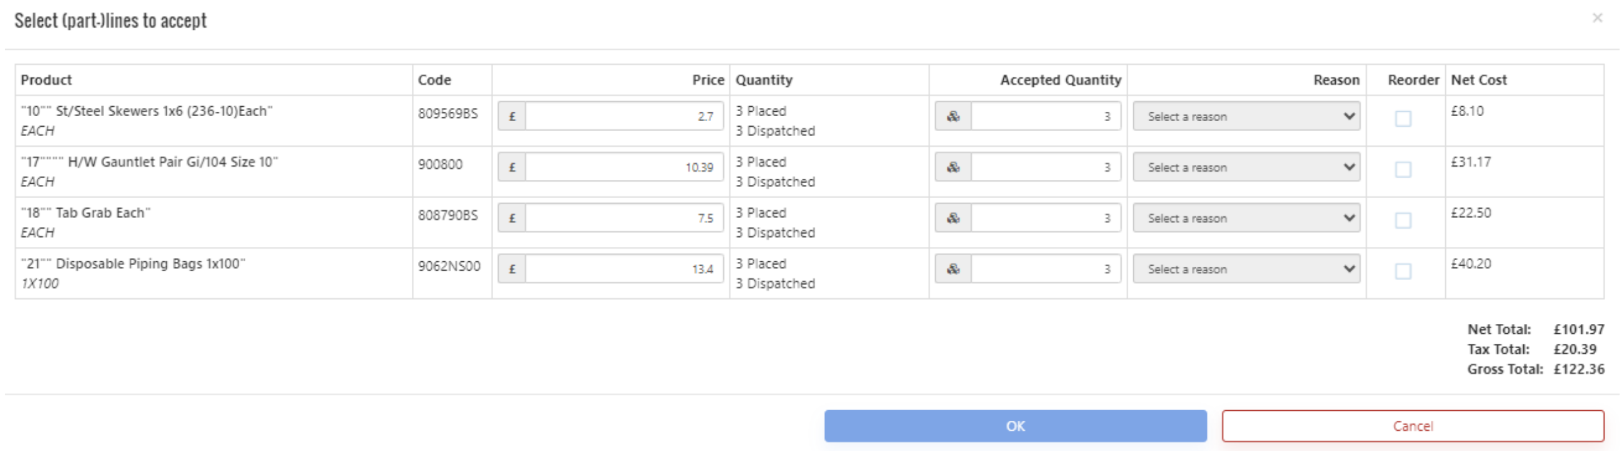
Task: Toggle Reorder checkbox for Tab Grab Each
Action: (1403, 221)
